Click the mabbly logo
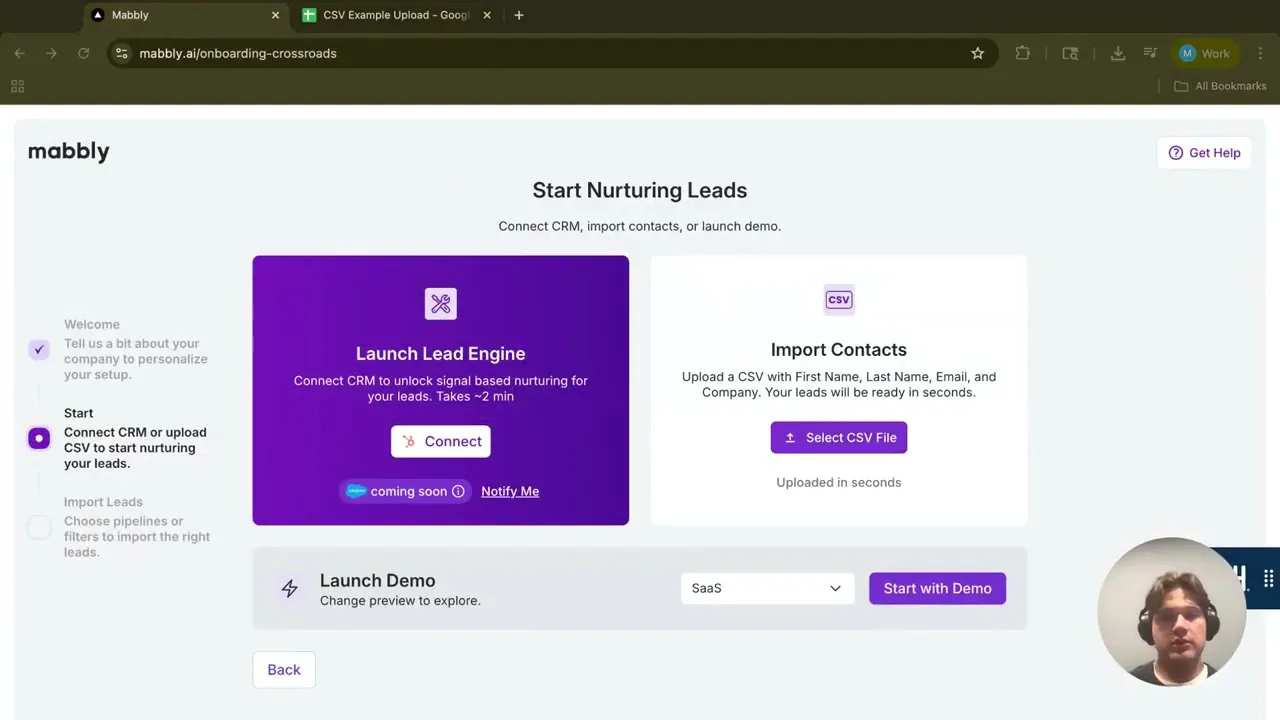Screen dimensions: 1280x720 click(68, 151)
